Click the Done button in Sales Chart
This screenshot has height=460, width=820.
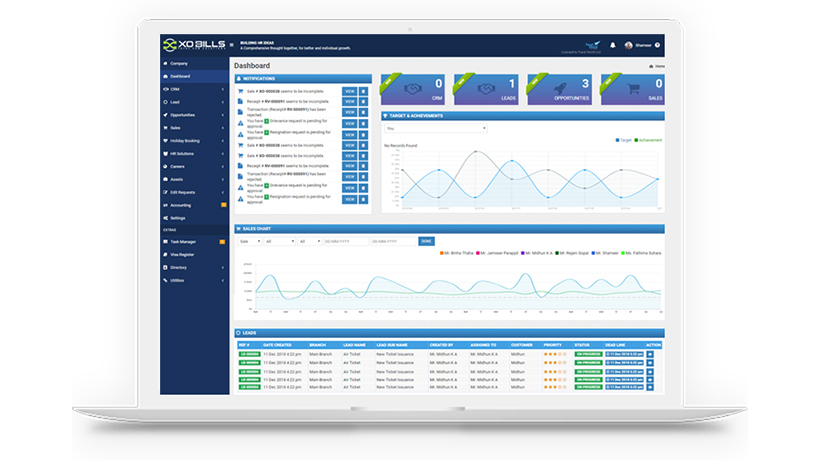(426, 241)
